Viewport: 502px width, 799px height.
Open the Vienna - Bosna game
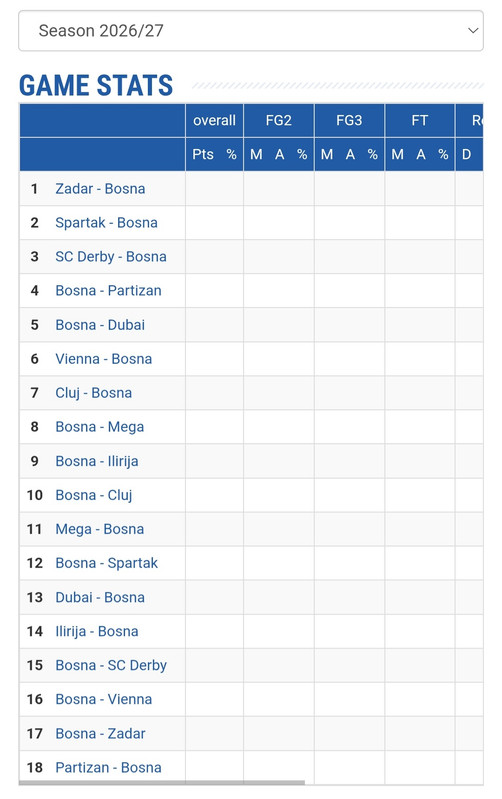pos(104,359)
